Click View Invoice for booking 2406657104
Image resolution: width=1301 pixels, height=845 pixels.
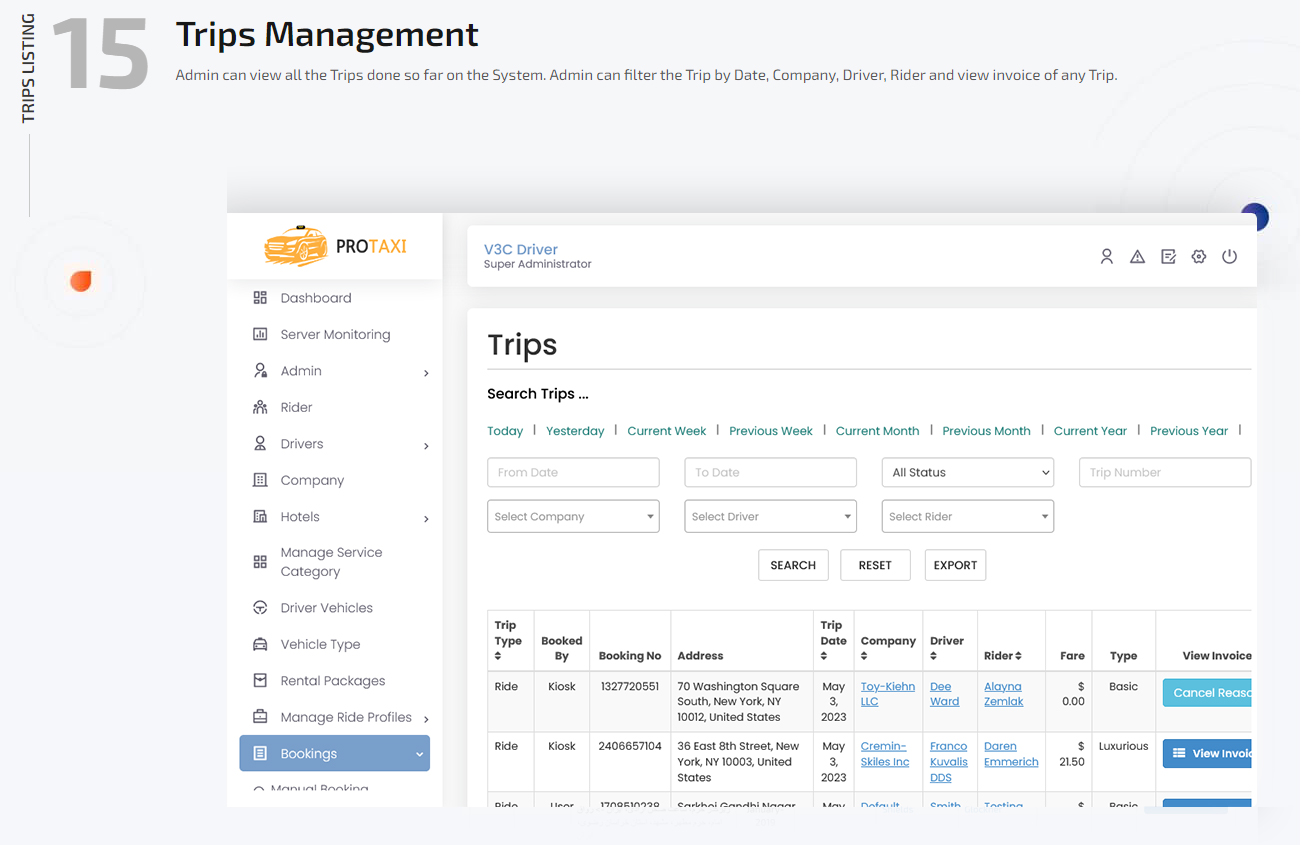point(1207,753)
